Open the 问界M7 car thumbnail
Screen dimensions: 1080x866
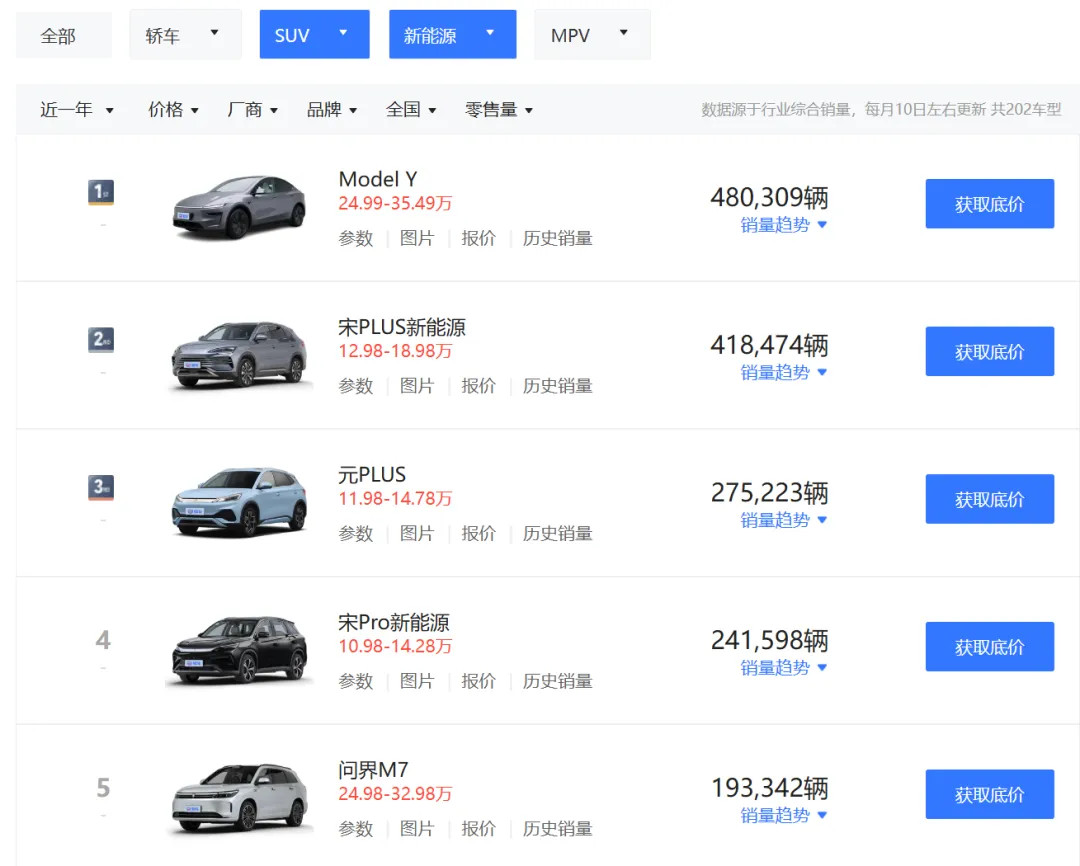point(239,797)
